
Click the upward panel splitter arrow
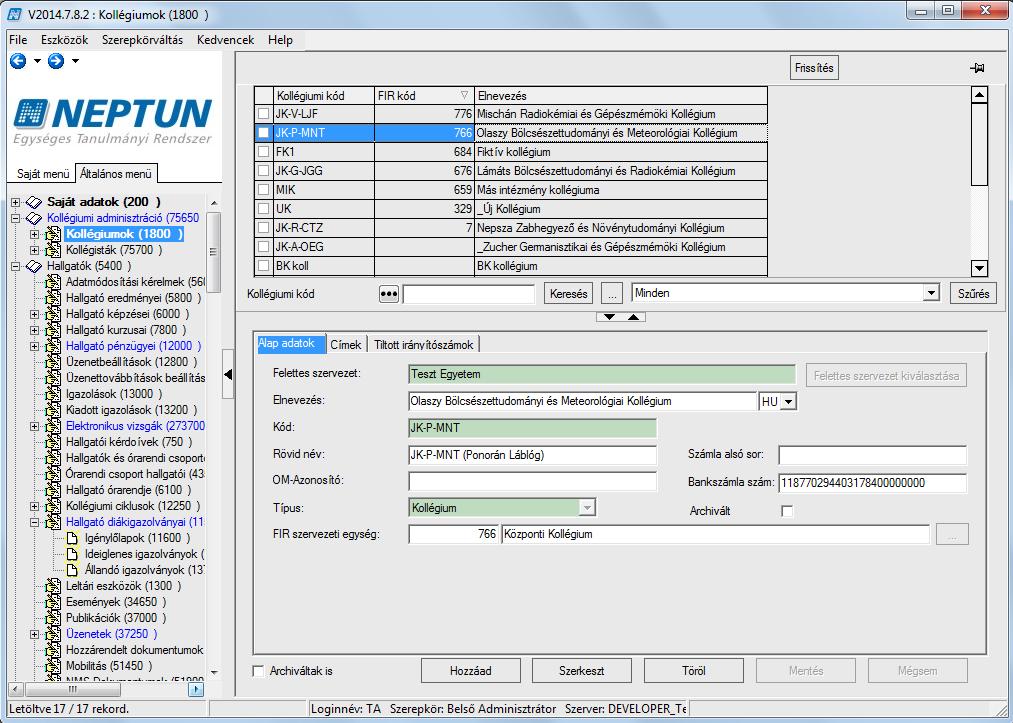tap(634, 317)
